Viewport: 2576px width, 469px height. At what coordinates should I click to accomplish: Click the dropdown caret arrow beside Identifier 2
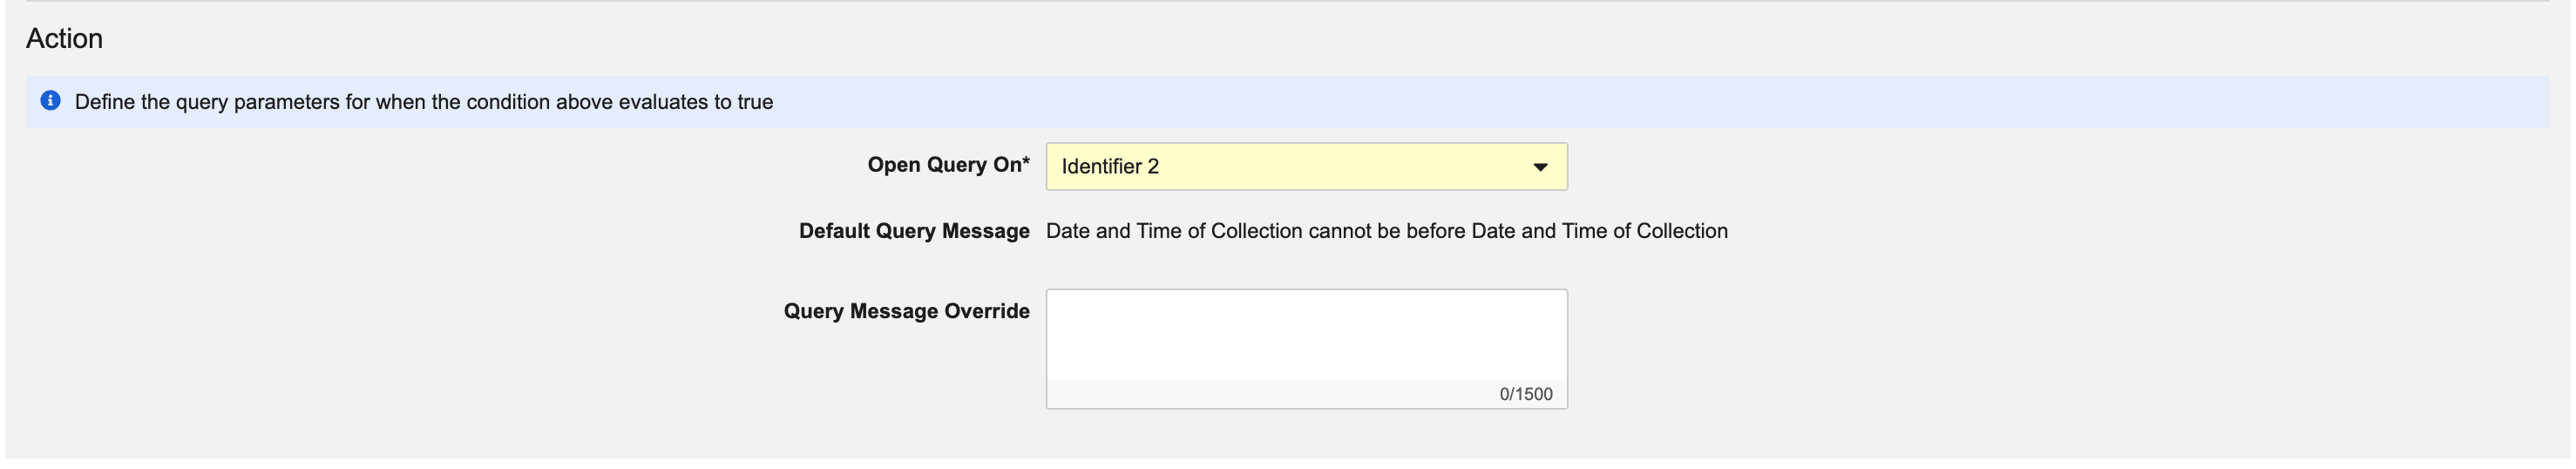tap(1540, 167)
